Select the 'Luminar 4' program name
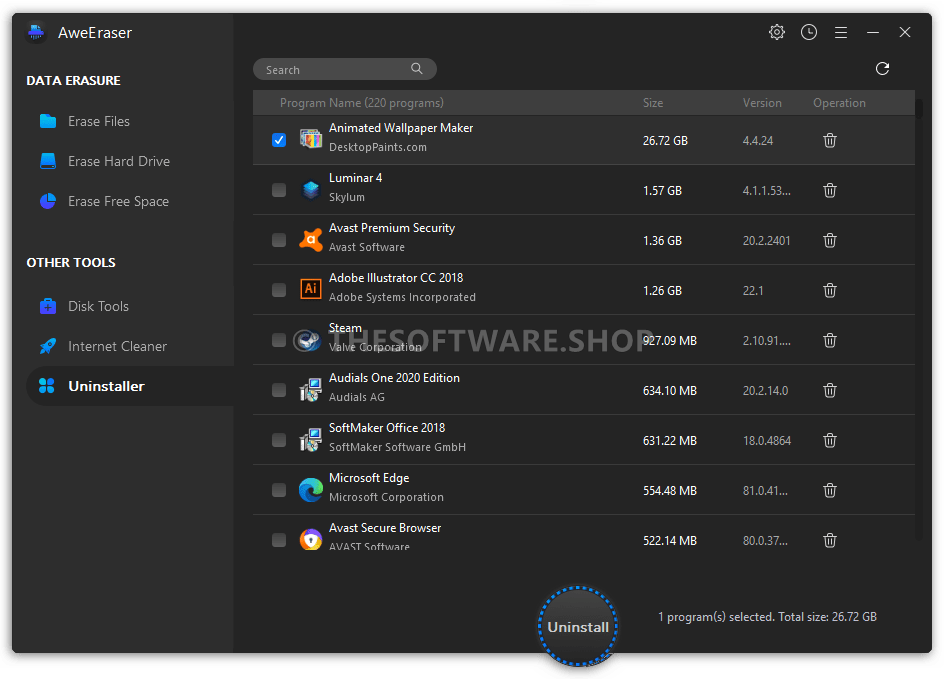 (355, 178)
